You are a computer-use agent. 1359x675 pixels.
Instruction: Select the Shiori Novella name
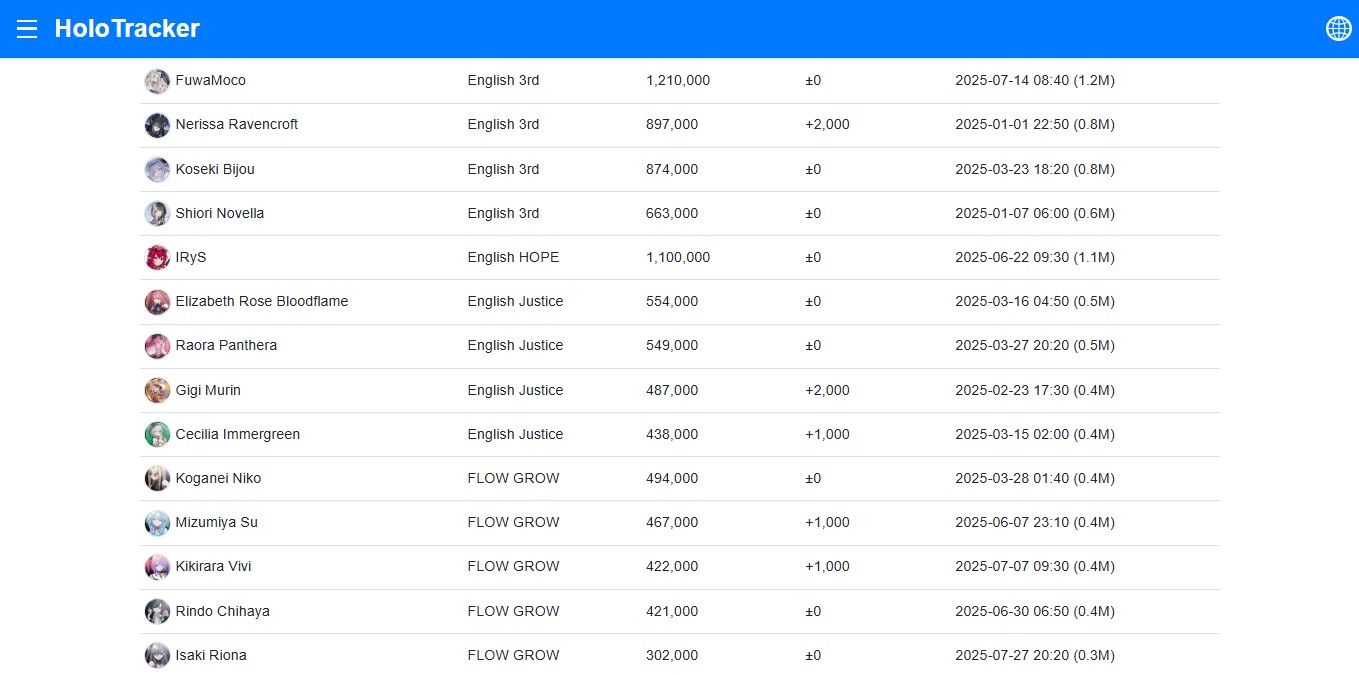click(220, 213)
